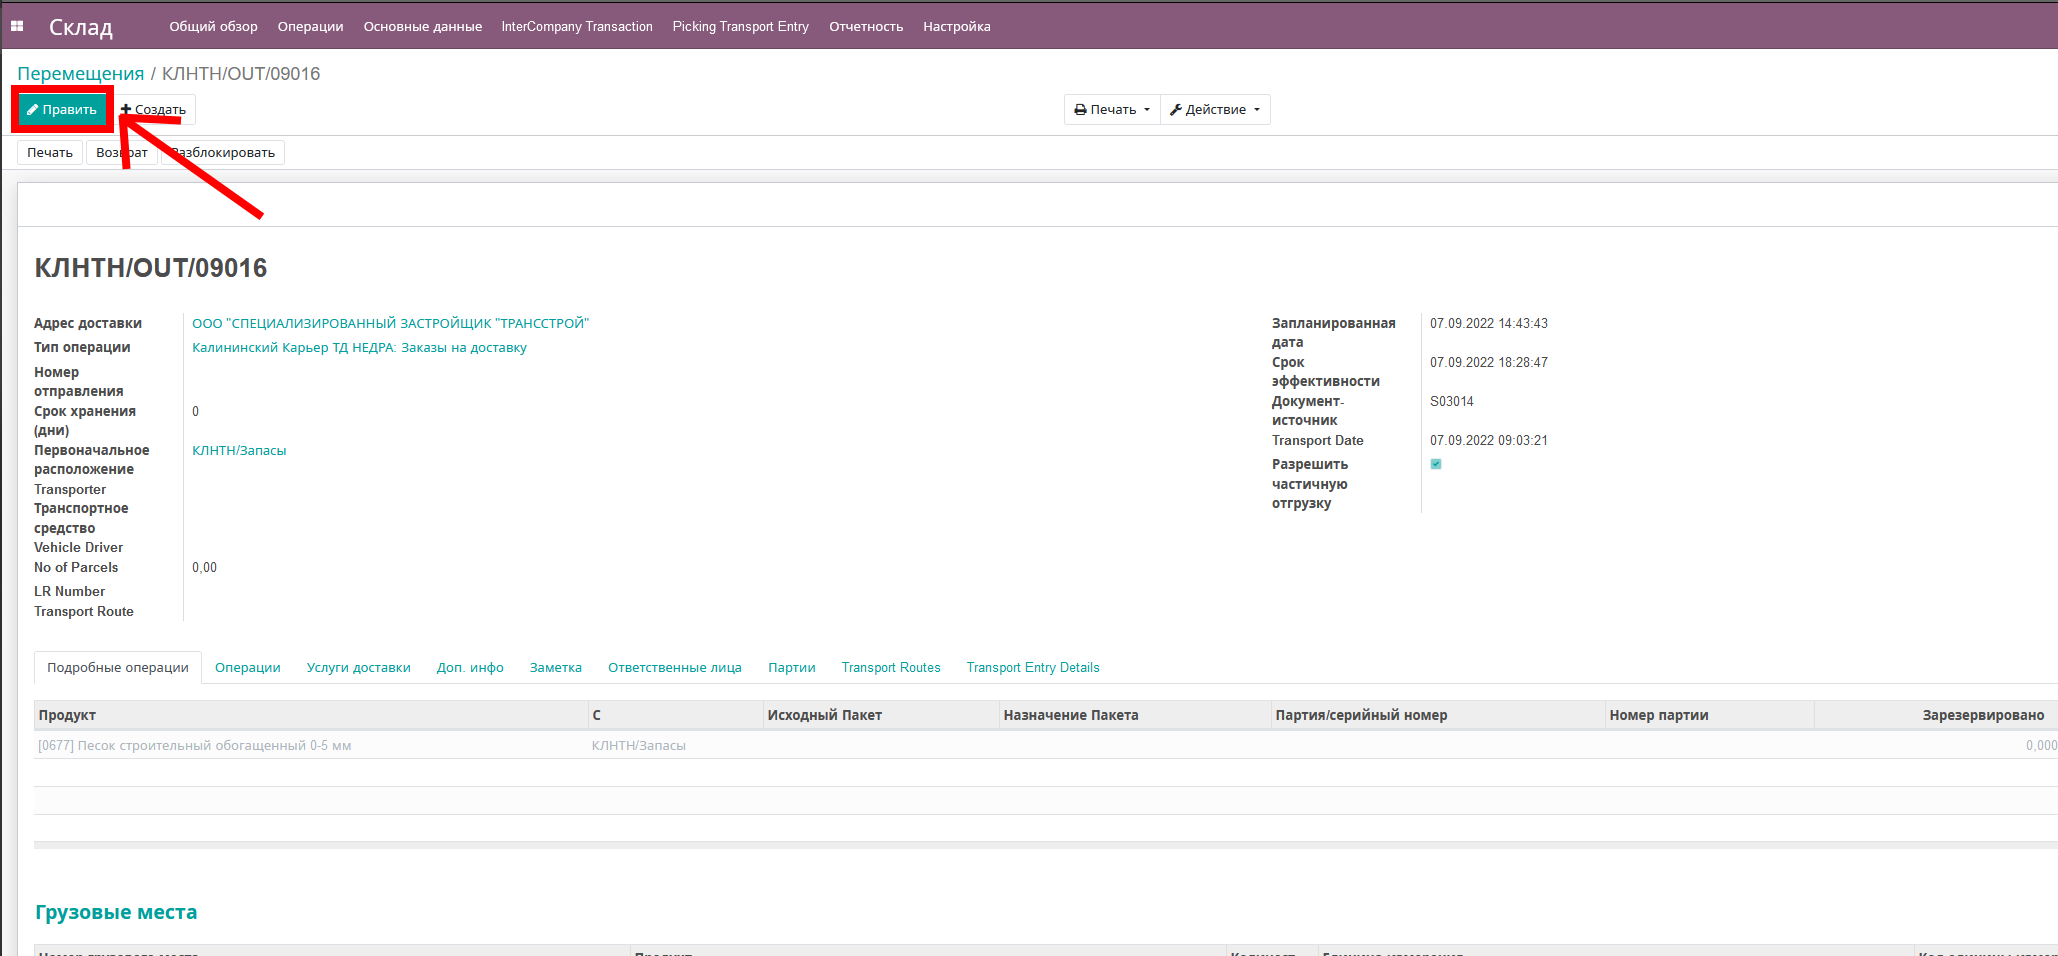This screenshot has height=956, width=2058.
Task: Click the plus icon on Создать button
Action: click(x=125, y=109)
